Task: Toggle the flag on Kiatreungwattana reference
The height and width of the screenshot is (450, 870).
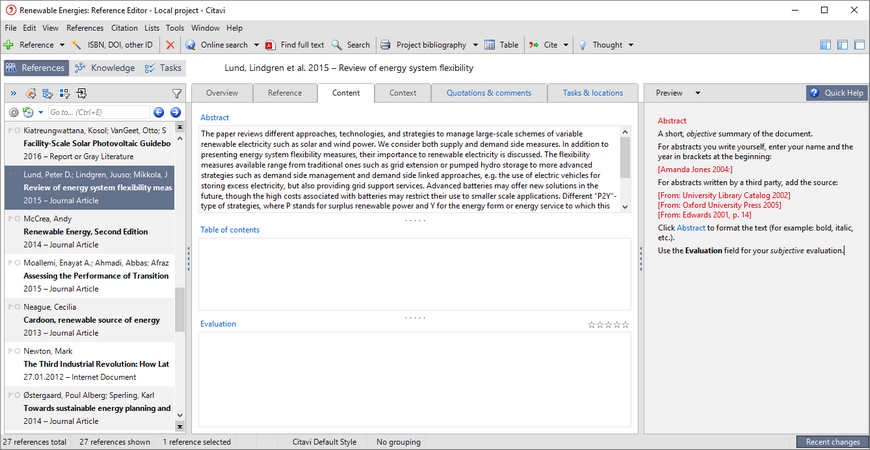Action: coord(11,130)
